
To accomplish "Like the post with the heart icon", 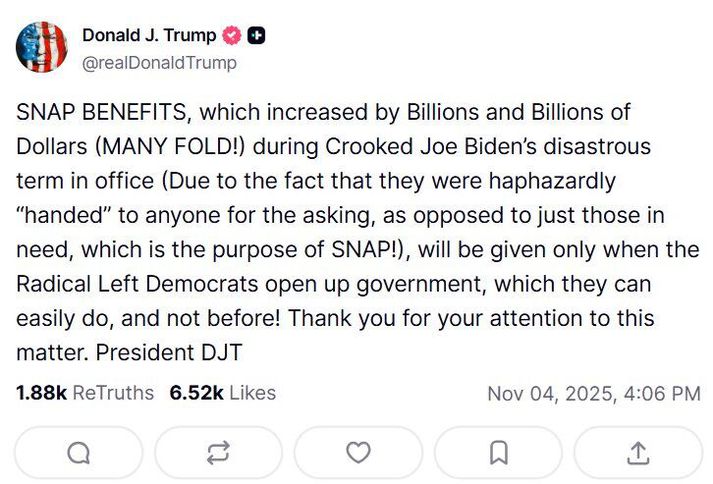I will click(x=358, y=453).
